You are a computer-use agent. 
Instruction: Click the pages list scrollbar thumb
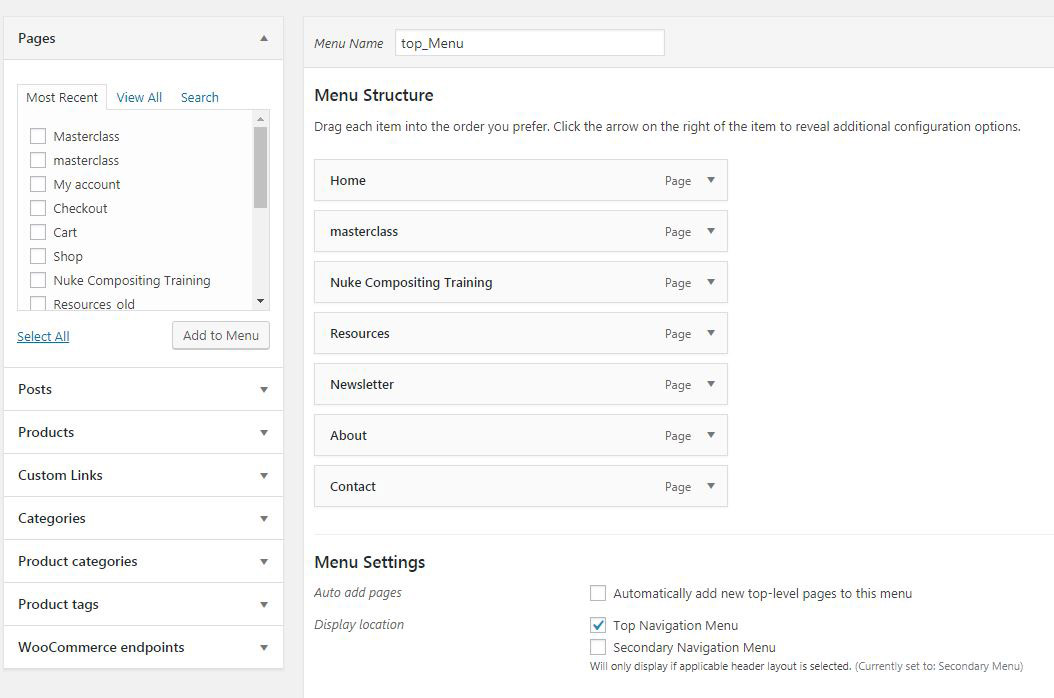point(261,167)
